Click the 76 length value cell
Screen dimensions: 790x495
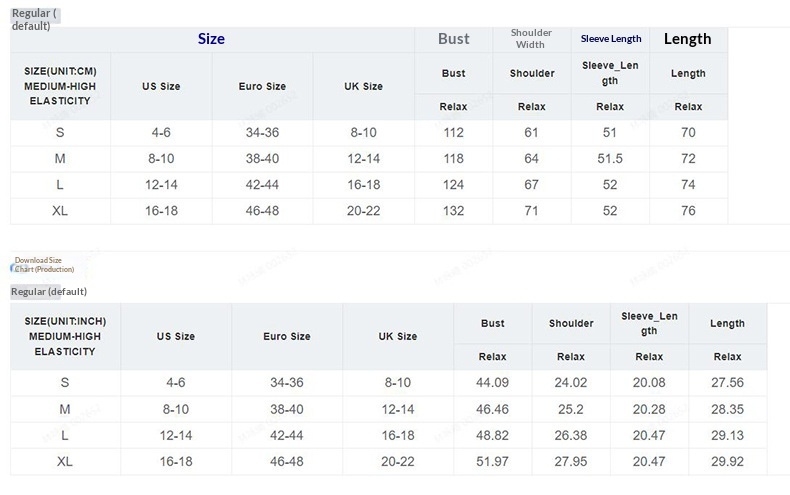688,211
